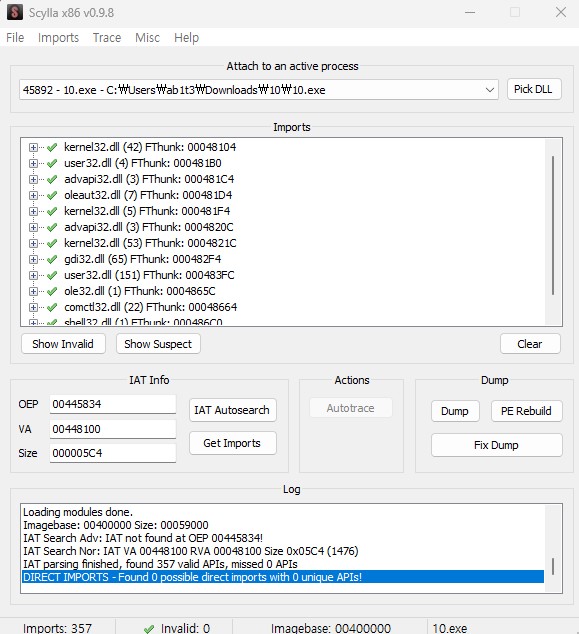This screenshot has height=634, width=579.
Task: Click green checkmark beside comctl32.dll (22)
Action: pos(52,307)
